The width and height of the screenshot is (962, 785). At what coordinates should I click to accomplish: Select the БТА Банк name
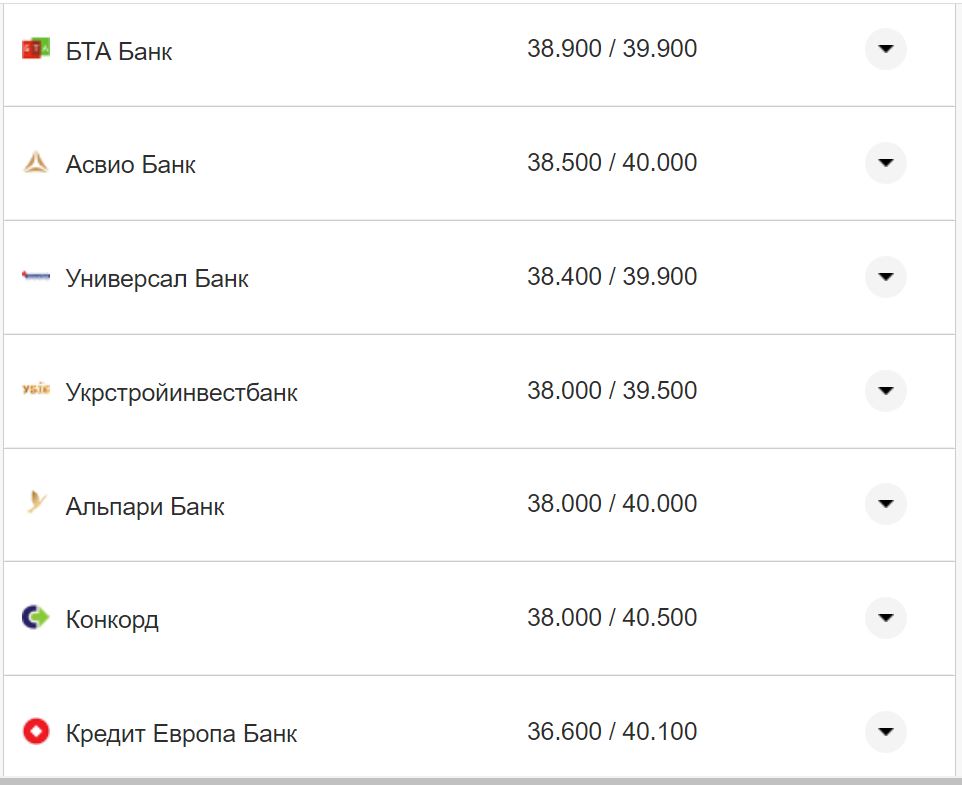[x=119, y=51]
